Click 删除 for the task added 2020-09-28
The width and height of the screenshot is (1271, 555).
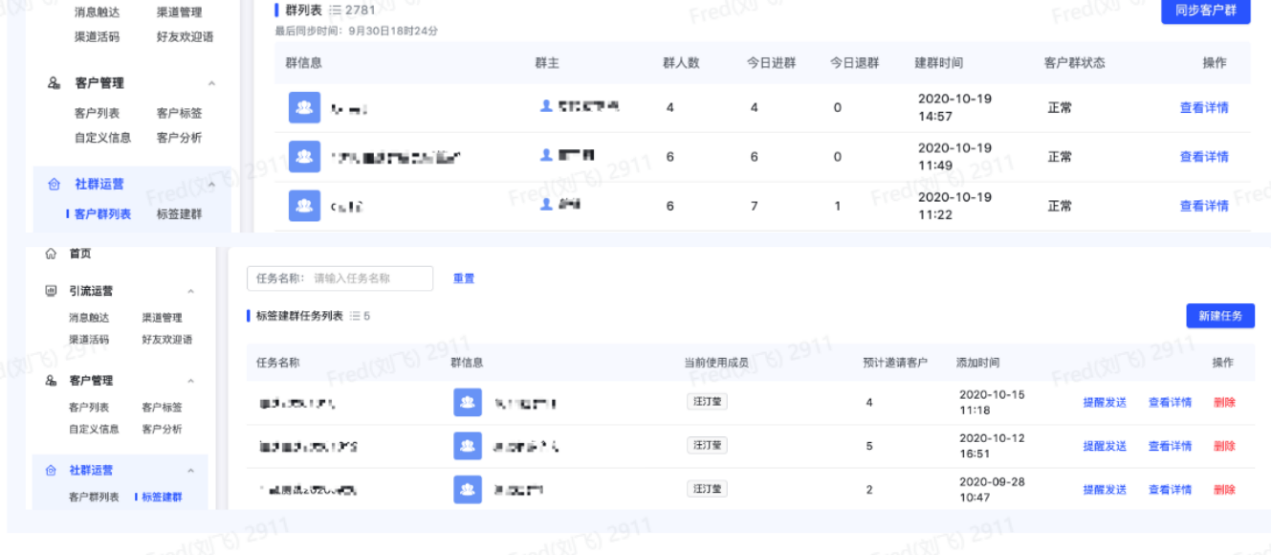(1224, 490)
